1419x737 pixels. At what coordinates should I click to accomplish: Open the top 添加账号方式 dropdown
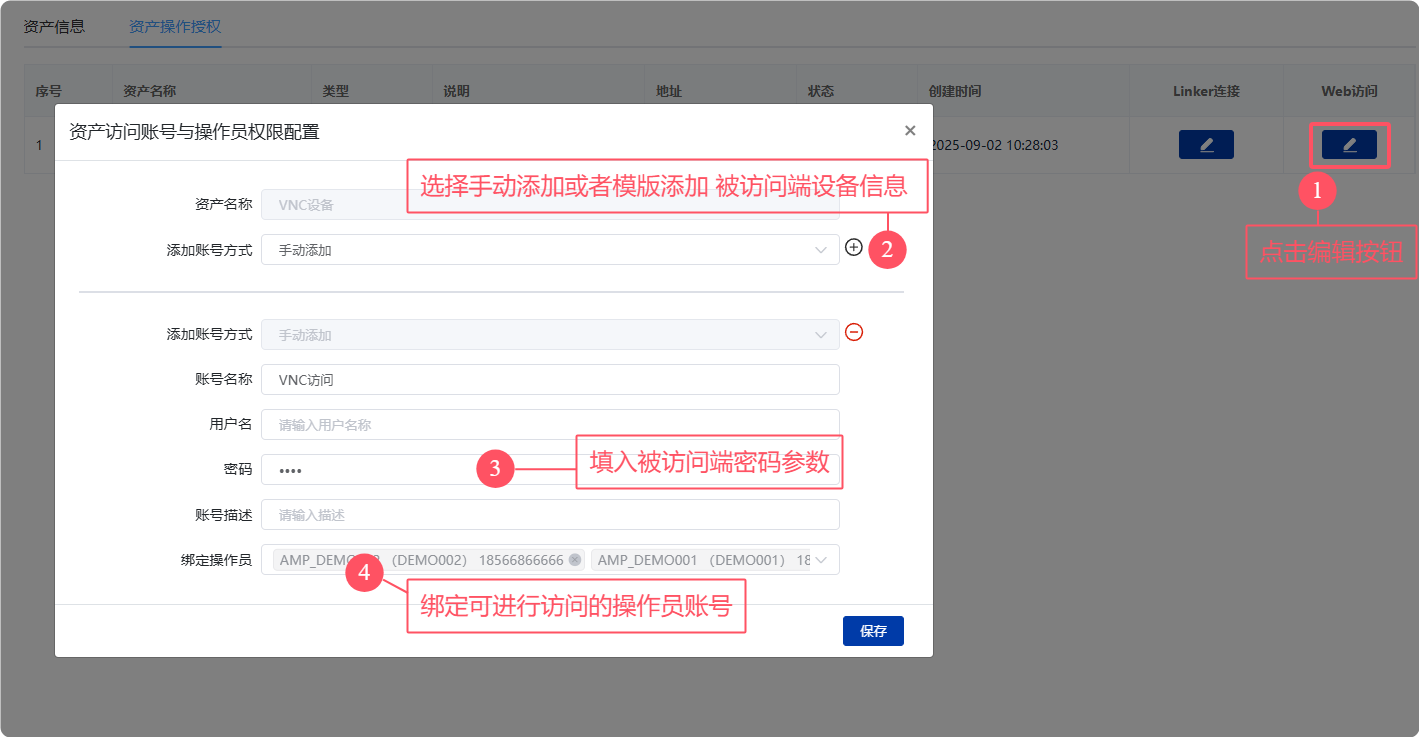coord(549,250)
